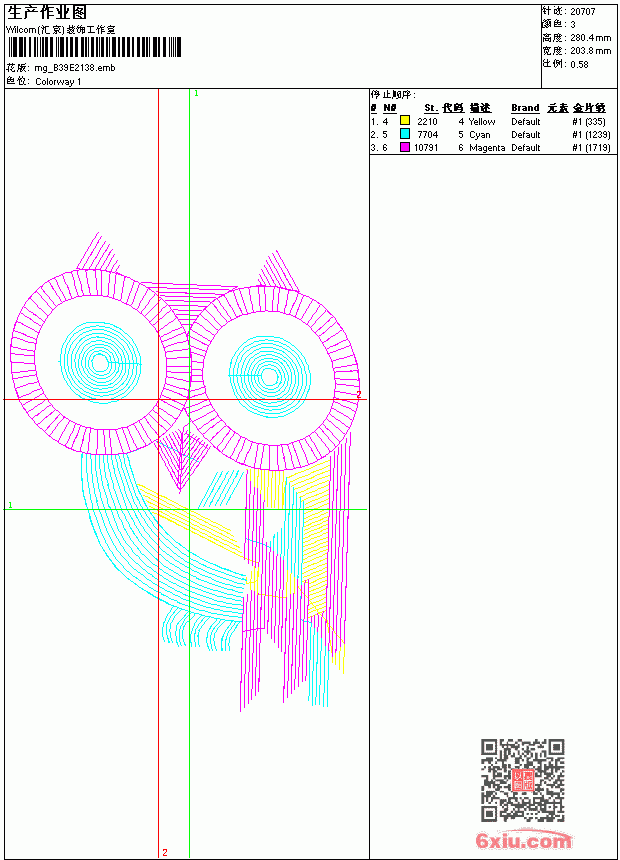Click the stitch count 20707 value
Viewport: 620px width, 860px height.
coord(583,12)
